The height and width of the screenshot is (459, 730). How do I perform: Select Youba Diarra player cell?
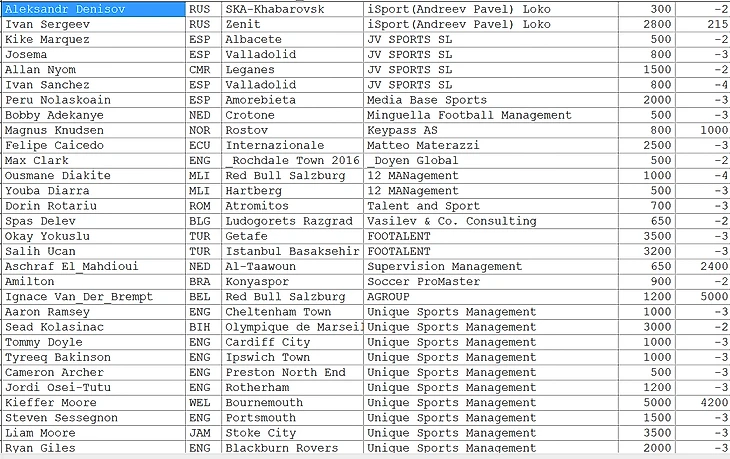point(94,191)
